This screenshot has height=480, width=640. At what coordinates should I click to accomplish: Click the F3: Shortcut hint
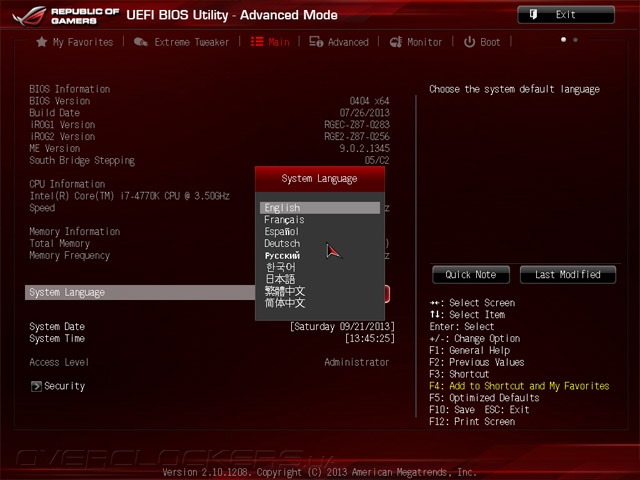point(459,374)
